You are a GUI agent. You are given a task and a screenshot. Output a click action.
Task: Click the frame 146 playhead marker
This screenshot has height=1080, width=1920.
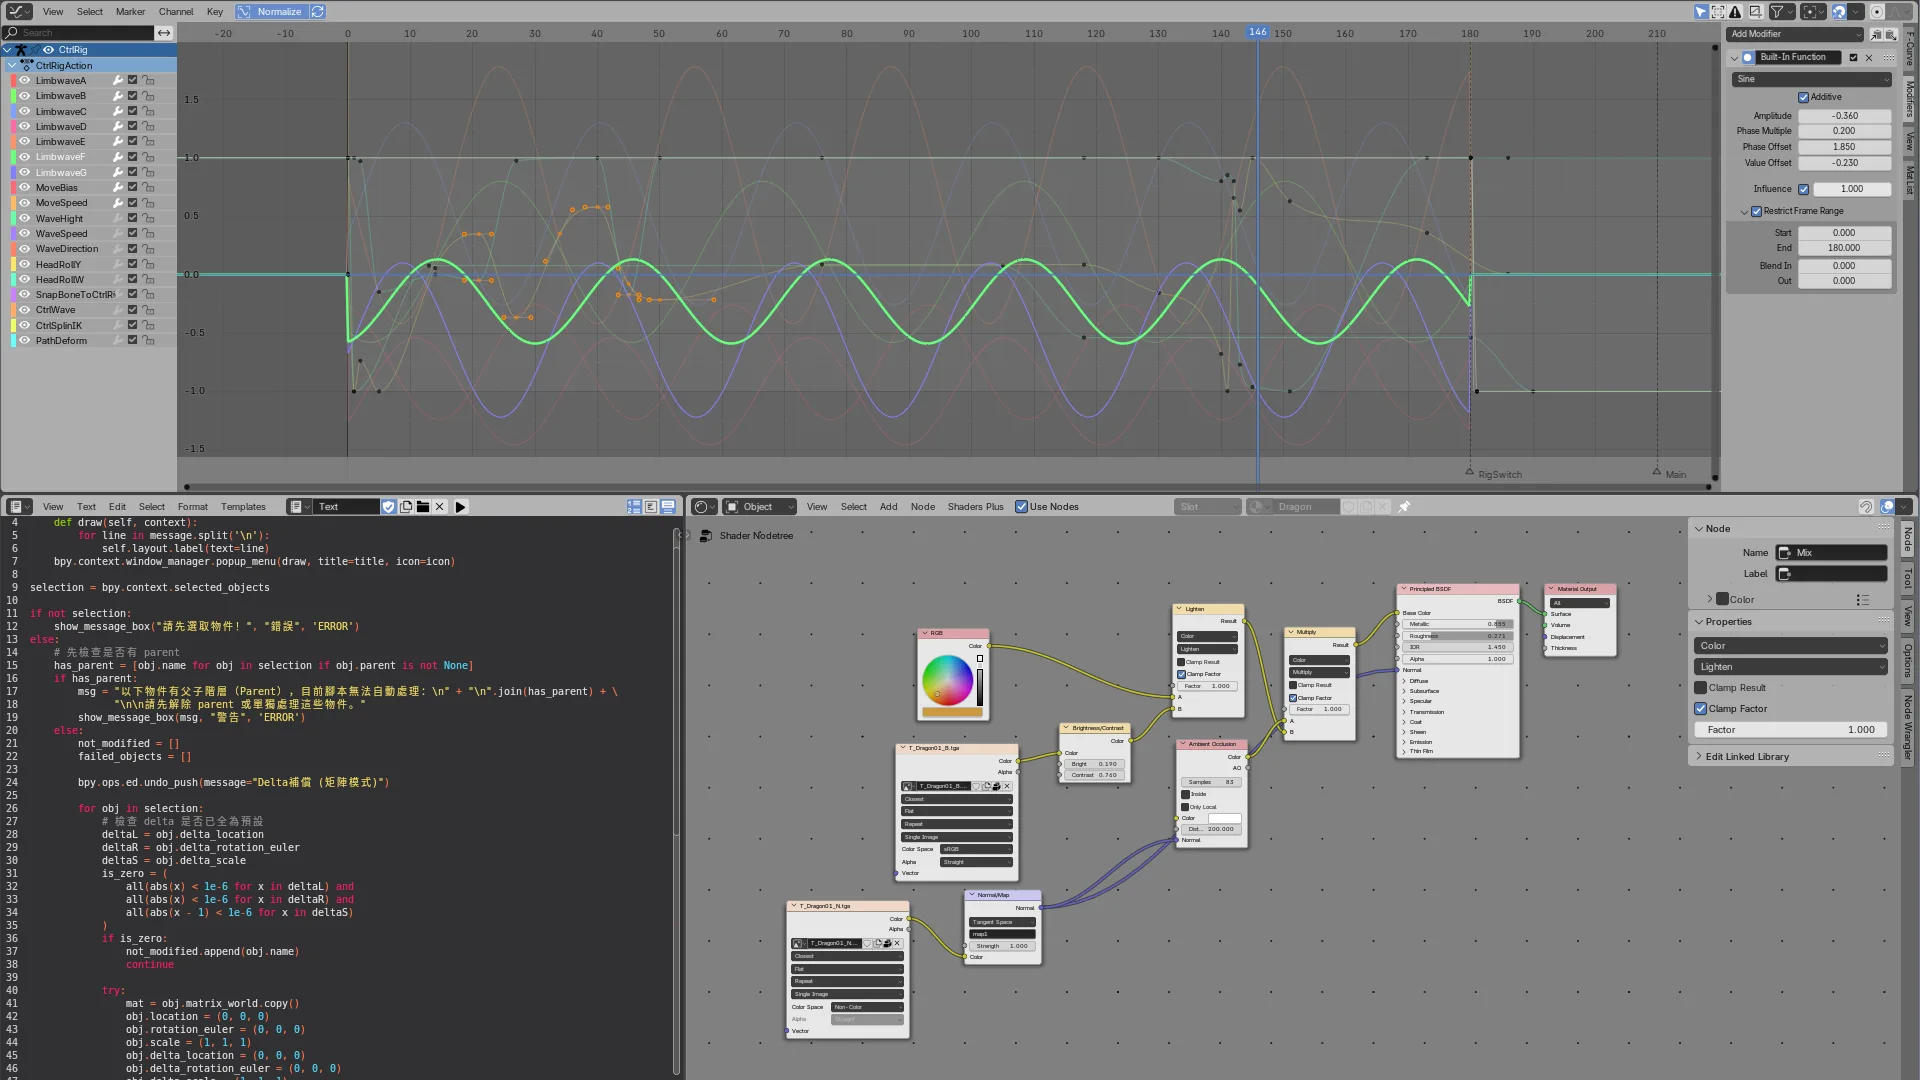pos(1257,32)
